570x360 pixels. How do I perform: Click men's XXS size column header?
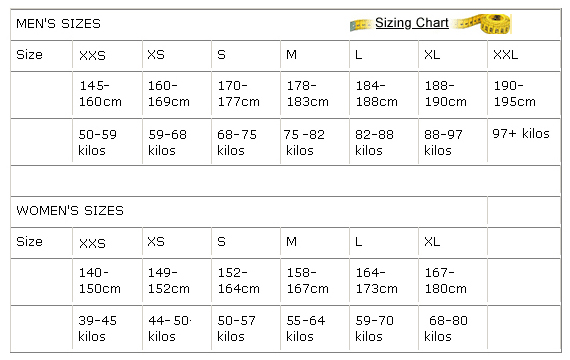pos(92,55)
